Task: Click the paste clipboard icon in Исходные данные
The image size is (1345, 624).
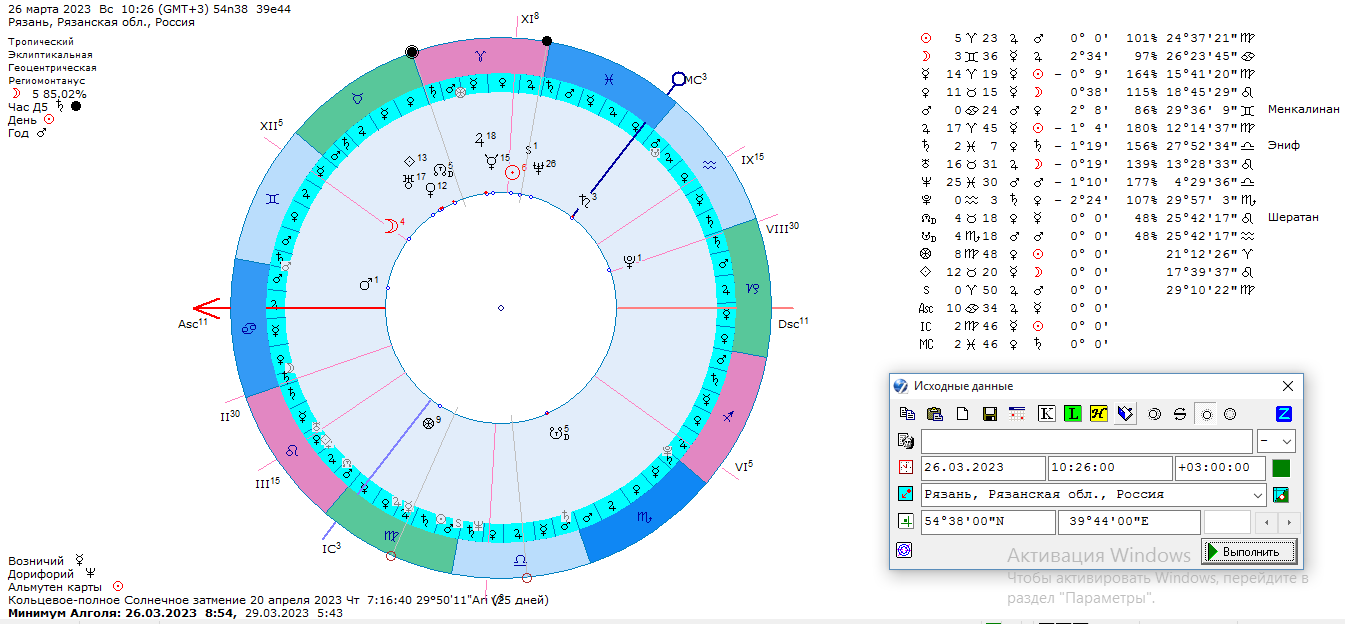Action: pos(935,413)
